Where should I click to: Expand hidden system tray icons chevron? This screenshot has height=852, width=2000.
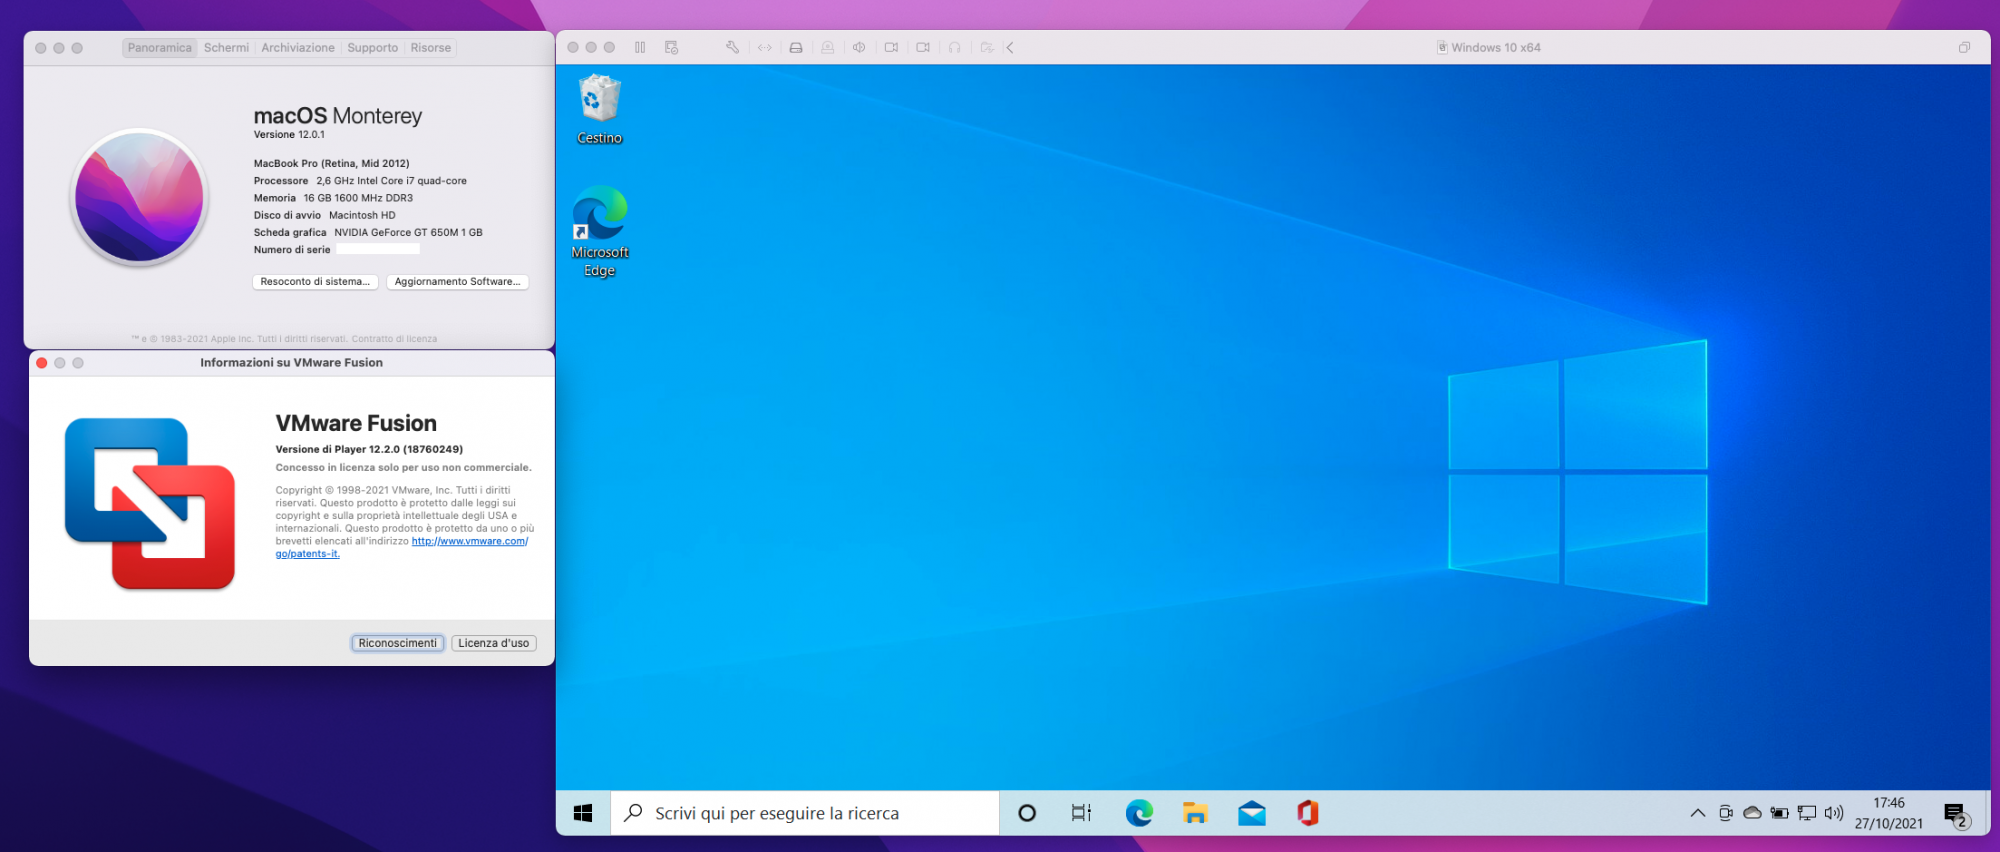(1697, 813)
